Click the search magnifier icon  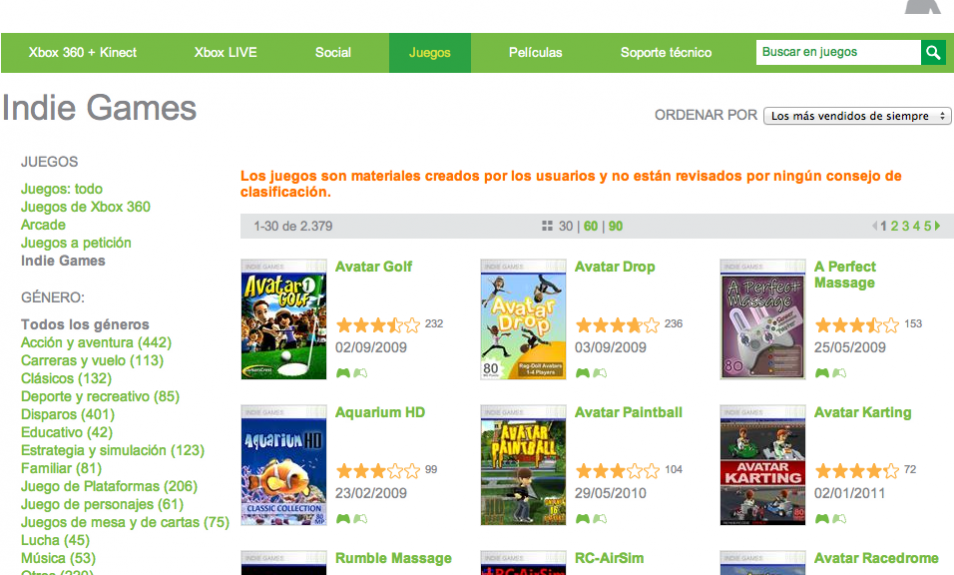[933, 52]
